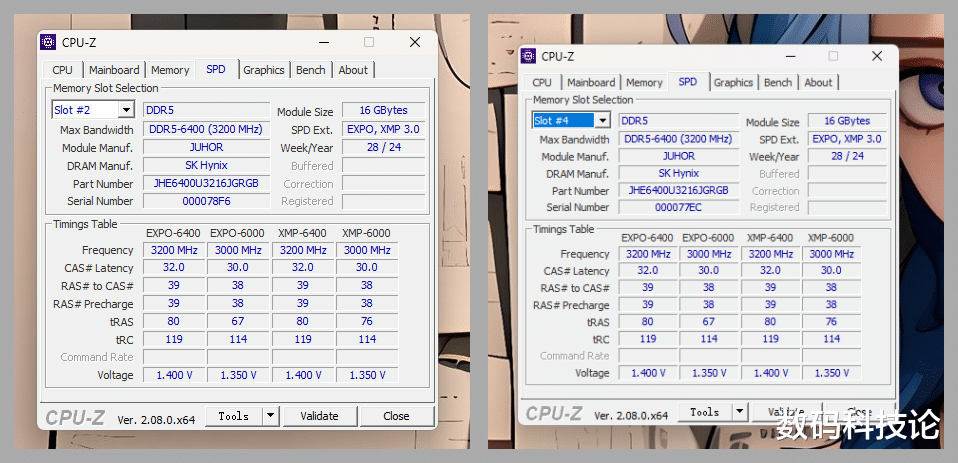Switch to Memory tab in left window

tap(170, 70)
